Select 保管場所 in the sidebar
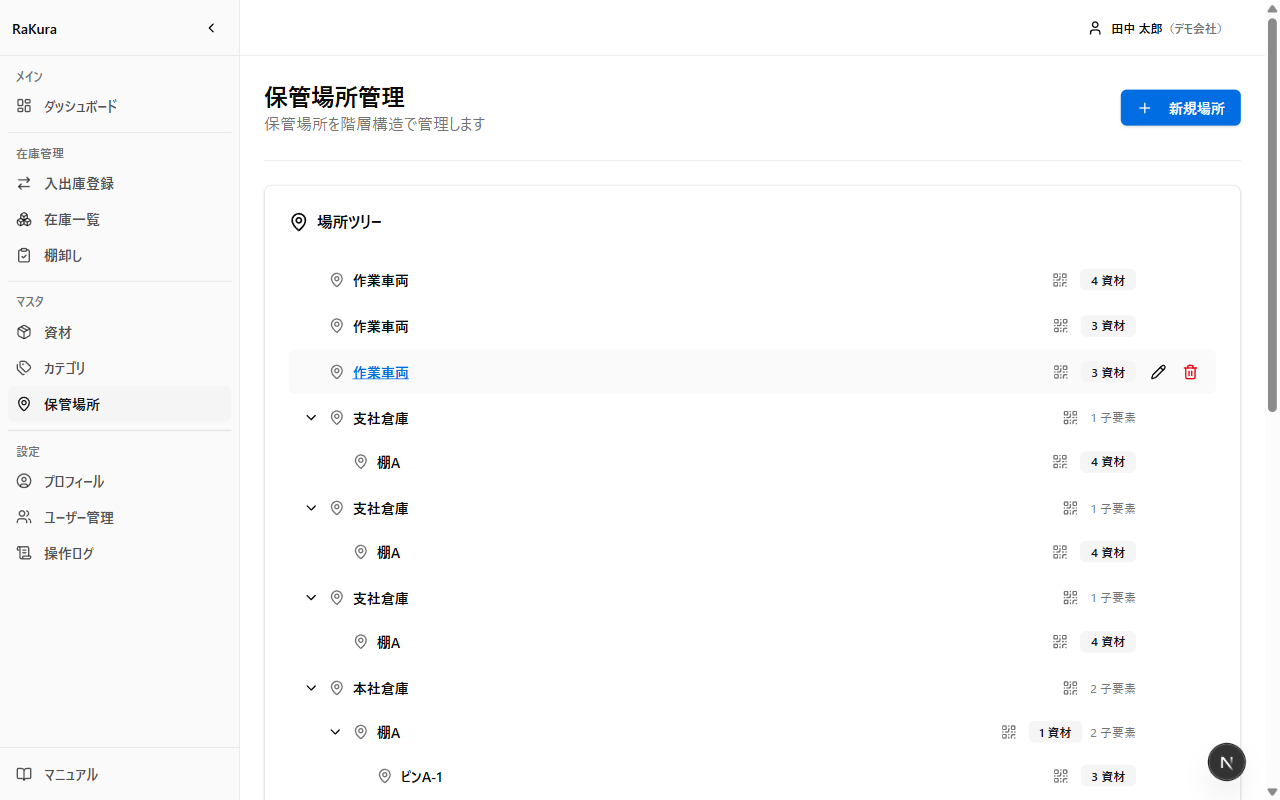This screenshot has height=800, width=1280. click(120, 404)
